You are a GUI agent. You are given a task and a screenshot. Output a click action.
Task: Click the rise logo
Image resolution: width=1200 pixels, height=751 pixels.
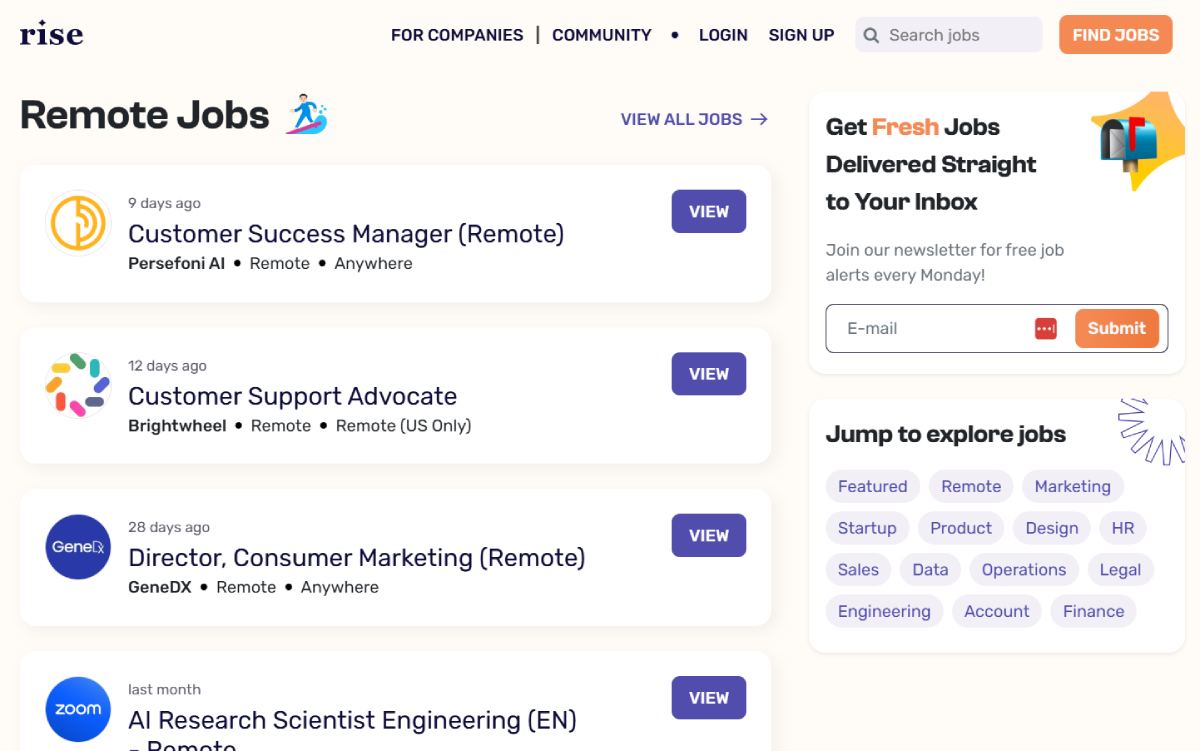(51, 34)
